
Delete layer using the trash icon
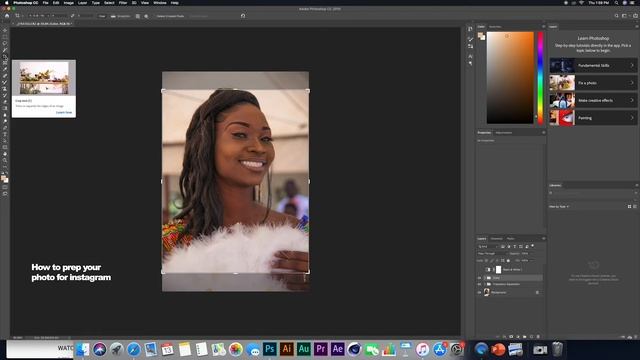pyautogui.click(x=538, y=337)
